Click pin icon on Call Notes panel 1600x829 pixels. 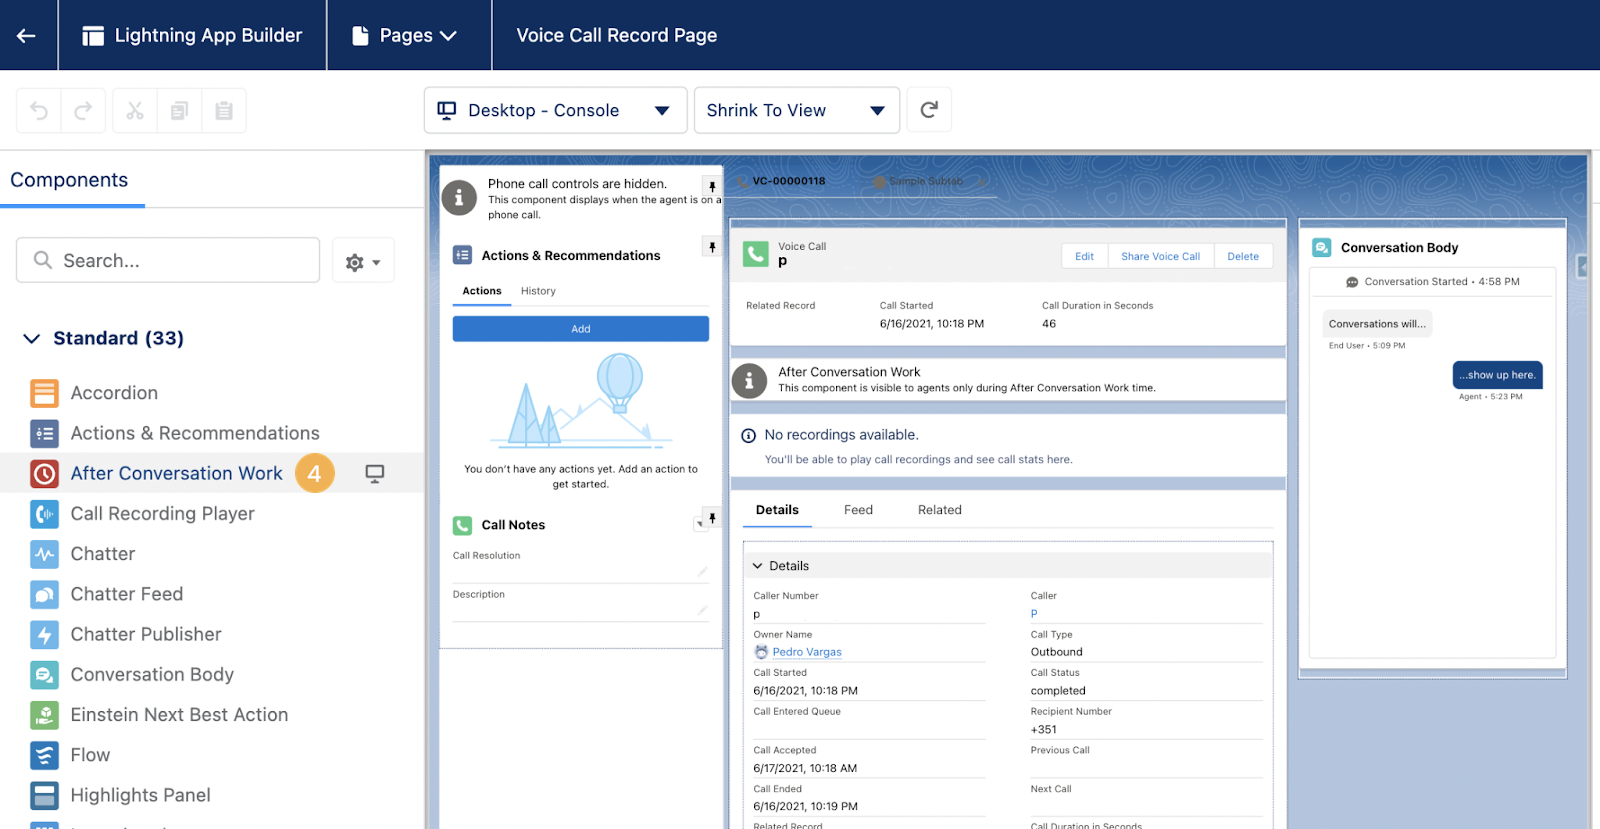click(712, 517)
